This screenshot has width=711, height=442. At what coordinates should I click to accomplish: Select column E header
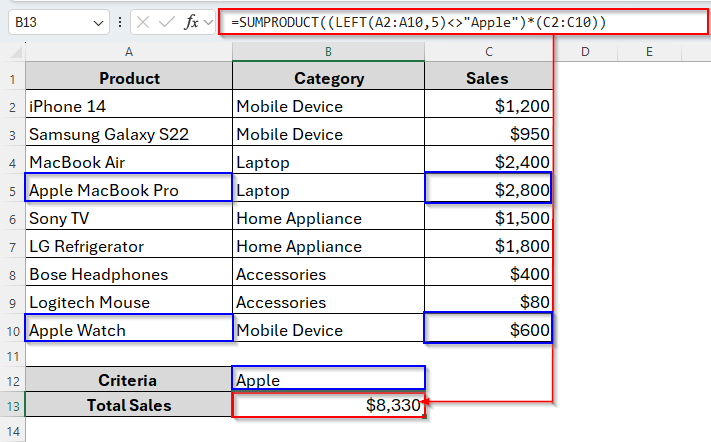coord(649,51)
